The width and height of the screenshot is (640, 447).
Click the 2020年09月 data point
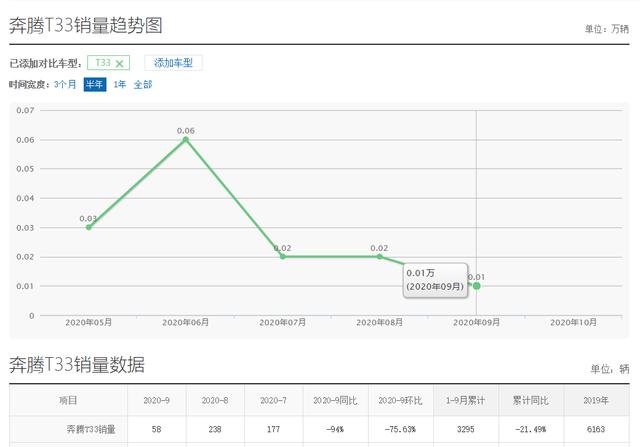pos(476,286)
